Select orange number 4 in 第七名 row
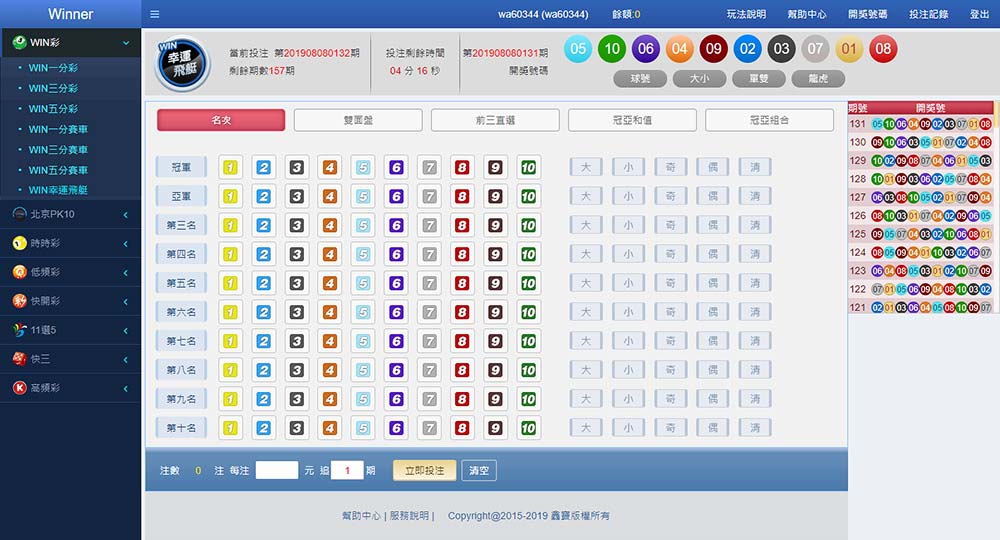 pos(330,341)
